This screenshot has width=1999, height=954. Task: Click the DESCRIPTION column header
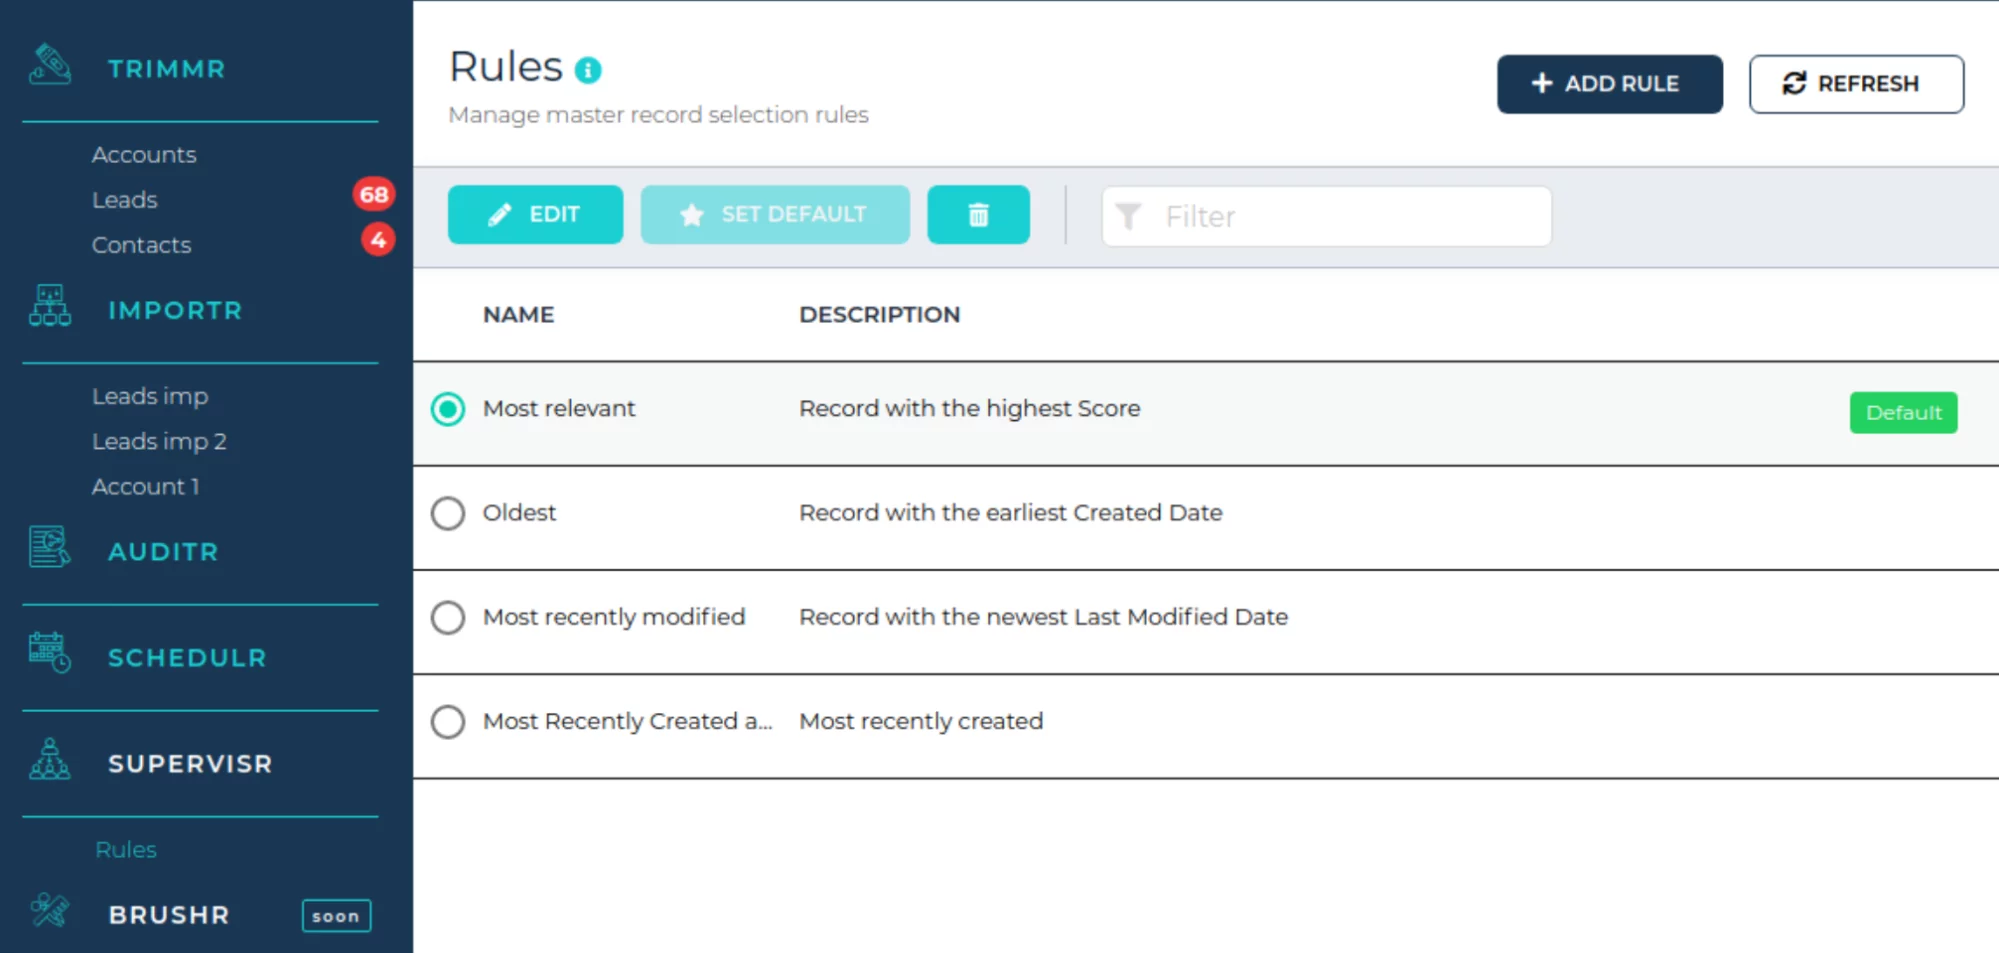pos(879,314)
